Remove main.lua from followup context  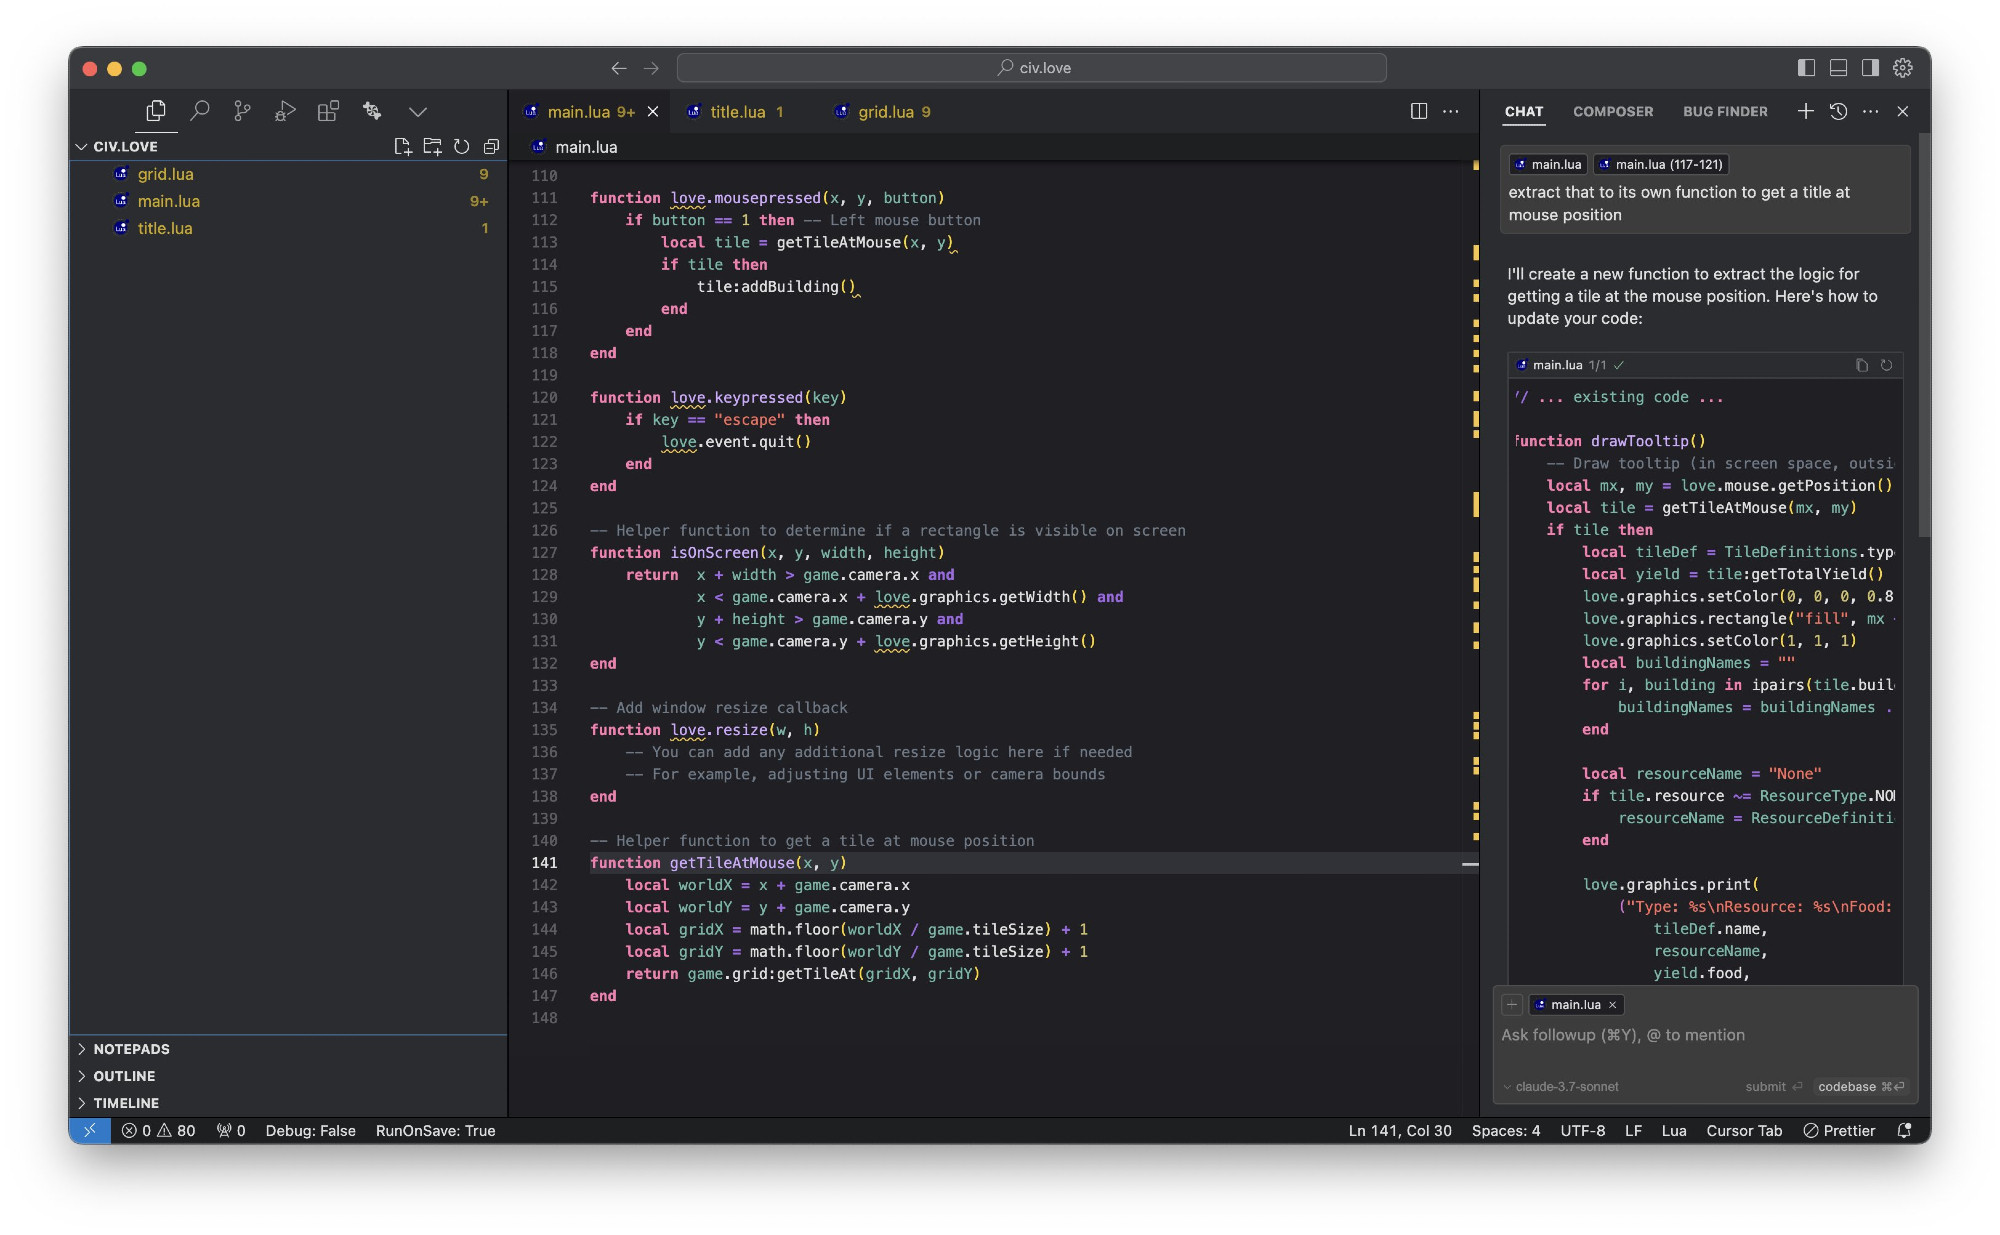pos(1612,1005)
